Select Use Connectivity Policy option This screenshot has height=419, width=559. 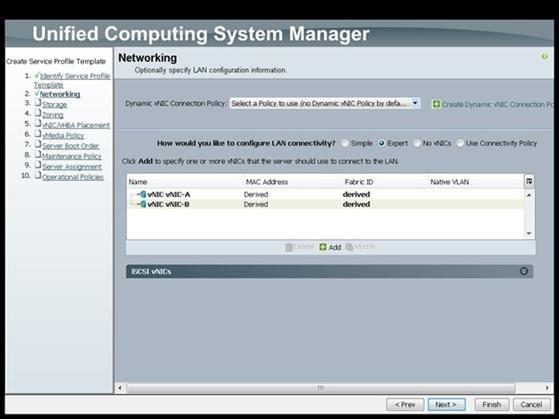pyautogui.click(x=460, y=143)
